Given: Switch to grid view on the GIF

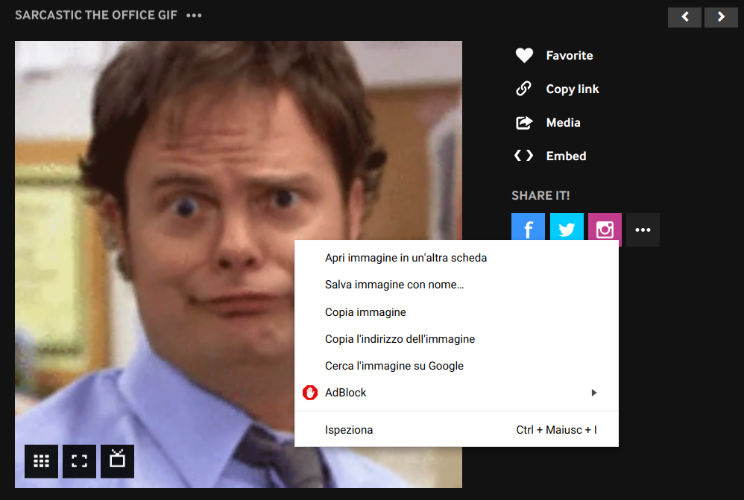Looking at the screenshot, I should (41, 461).
